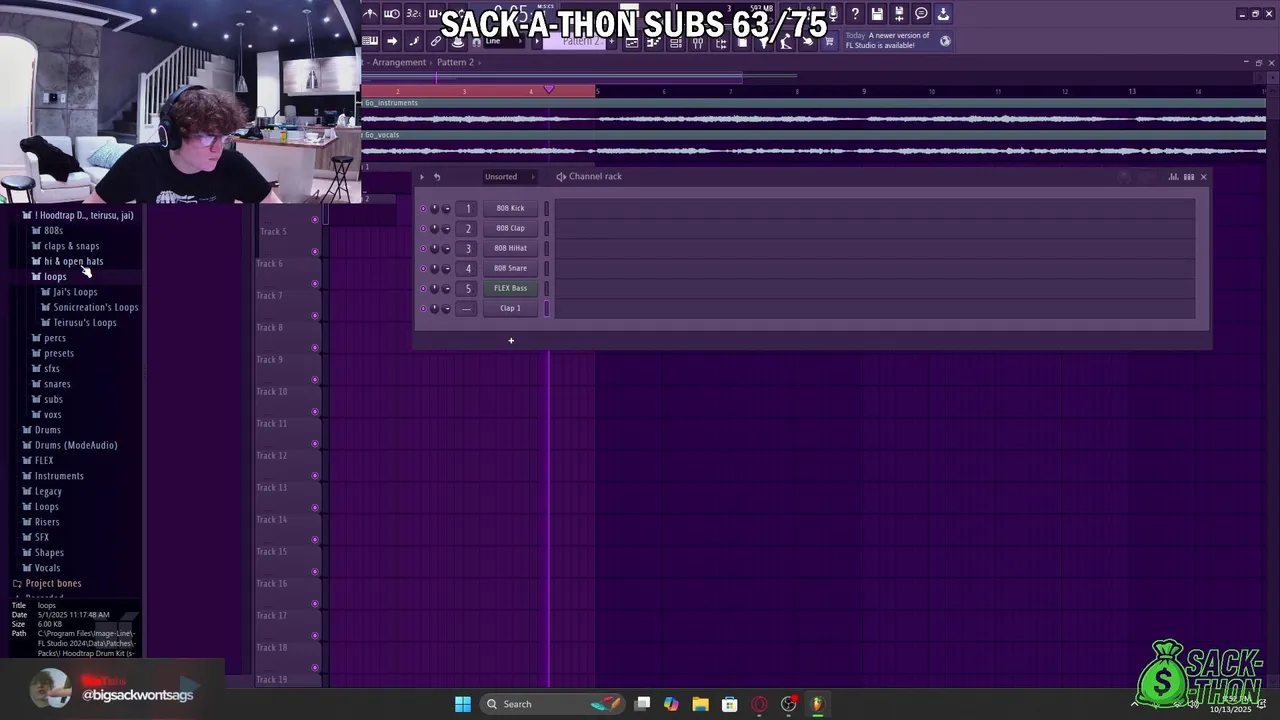The width and height of the screenshot is (1280, 720).
Task: Click the arrow-right toolbar icon
Action: coord(392,41)
